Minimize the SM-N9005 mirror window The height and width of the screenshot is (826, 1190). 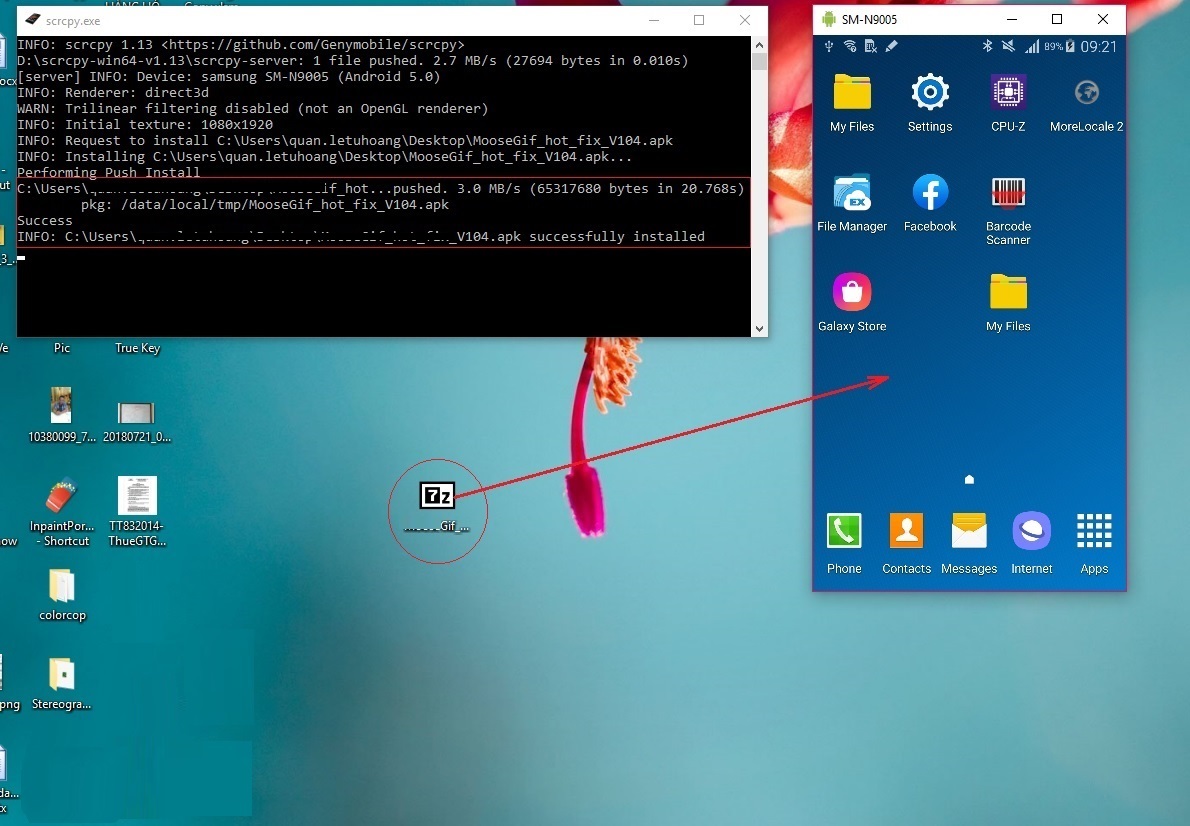tap(1011, 19)
